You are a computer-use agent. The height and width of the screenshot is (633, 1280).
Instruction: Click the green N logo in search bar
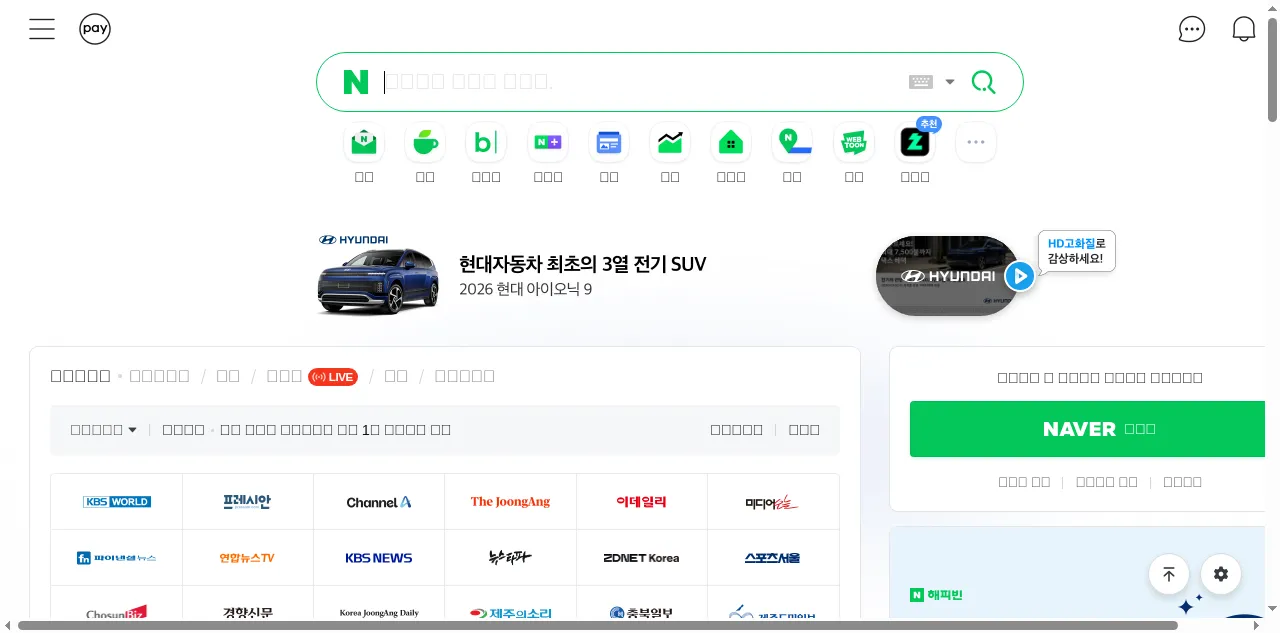(x=356, y=82)
